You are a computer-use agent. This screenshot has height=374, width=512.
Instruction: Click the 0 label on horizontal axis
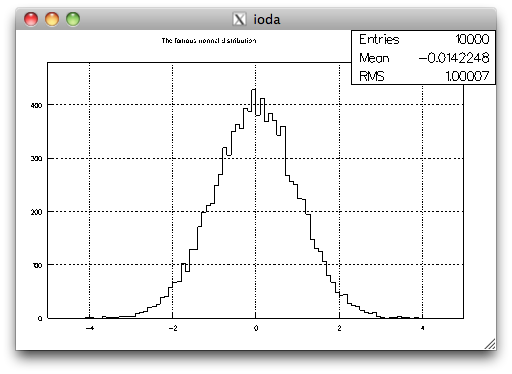[256, 328]
